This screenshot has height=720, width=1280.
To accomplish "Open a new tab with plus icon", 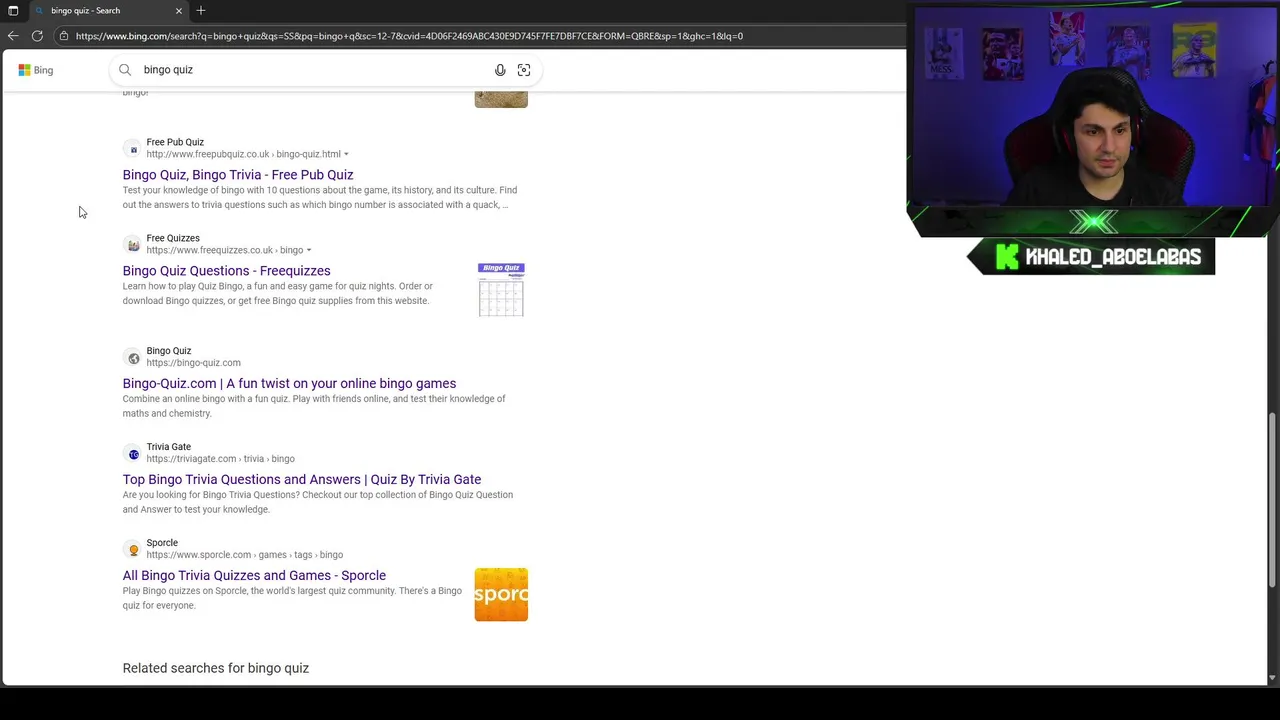I will coord(201,11).
